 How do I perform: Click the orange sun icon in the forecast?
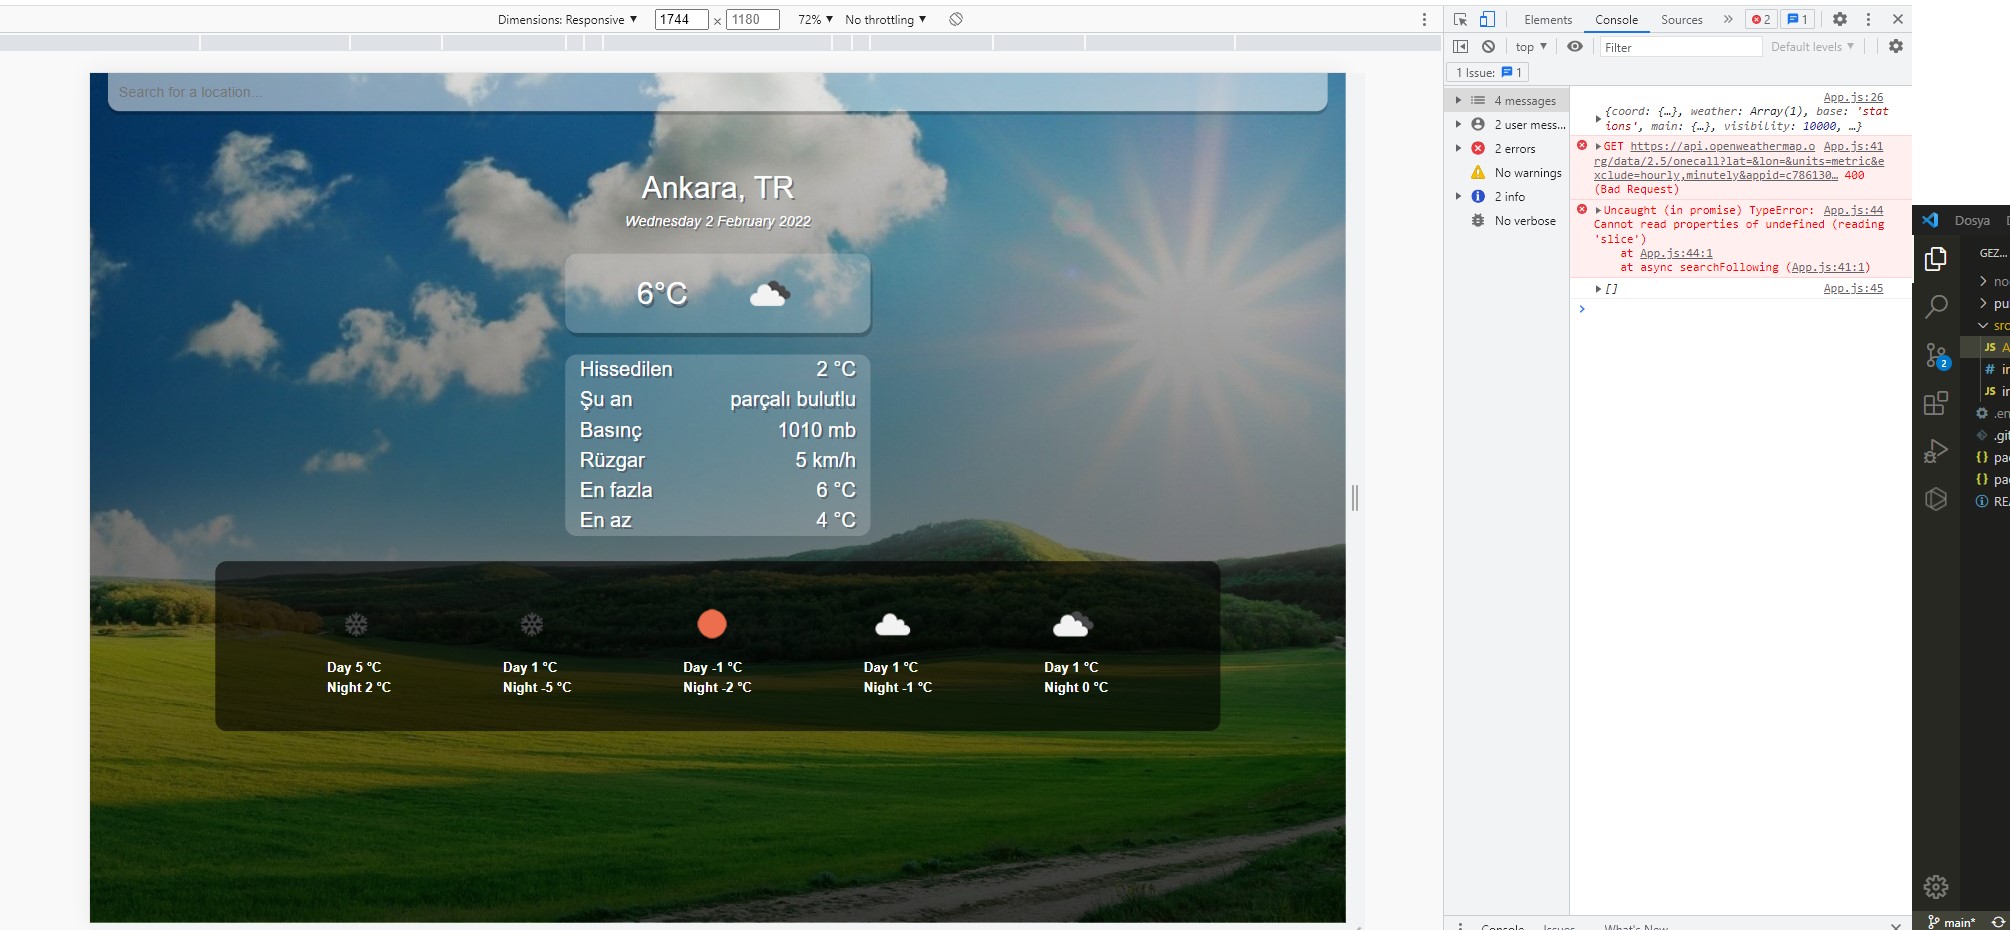click(x=712, y=624)
